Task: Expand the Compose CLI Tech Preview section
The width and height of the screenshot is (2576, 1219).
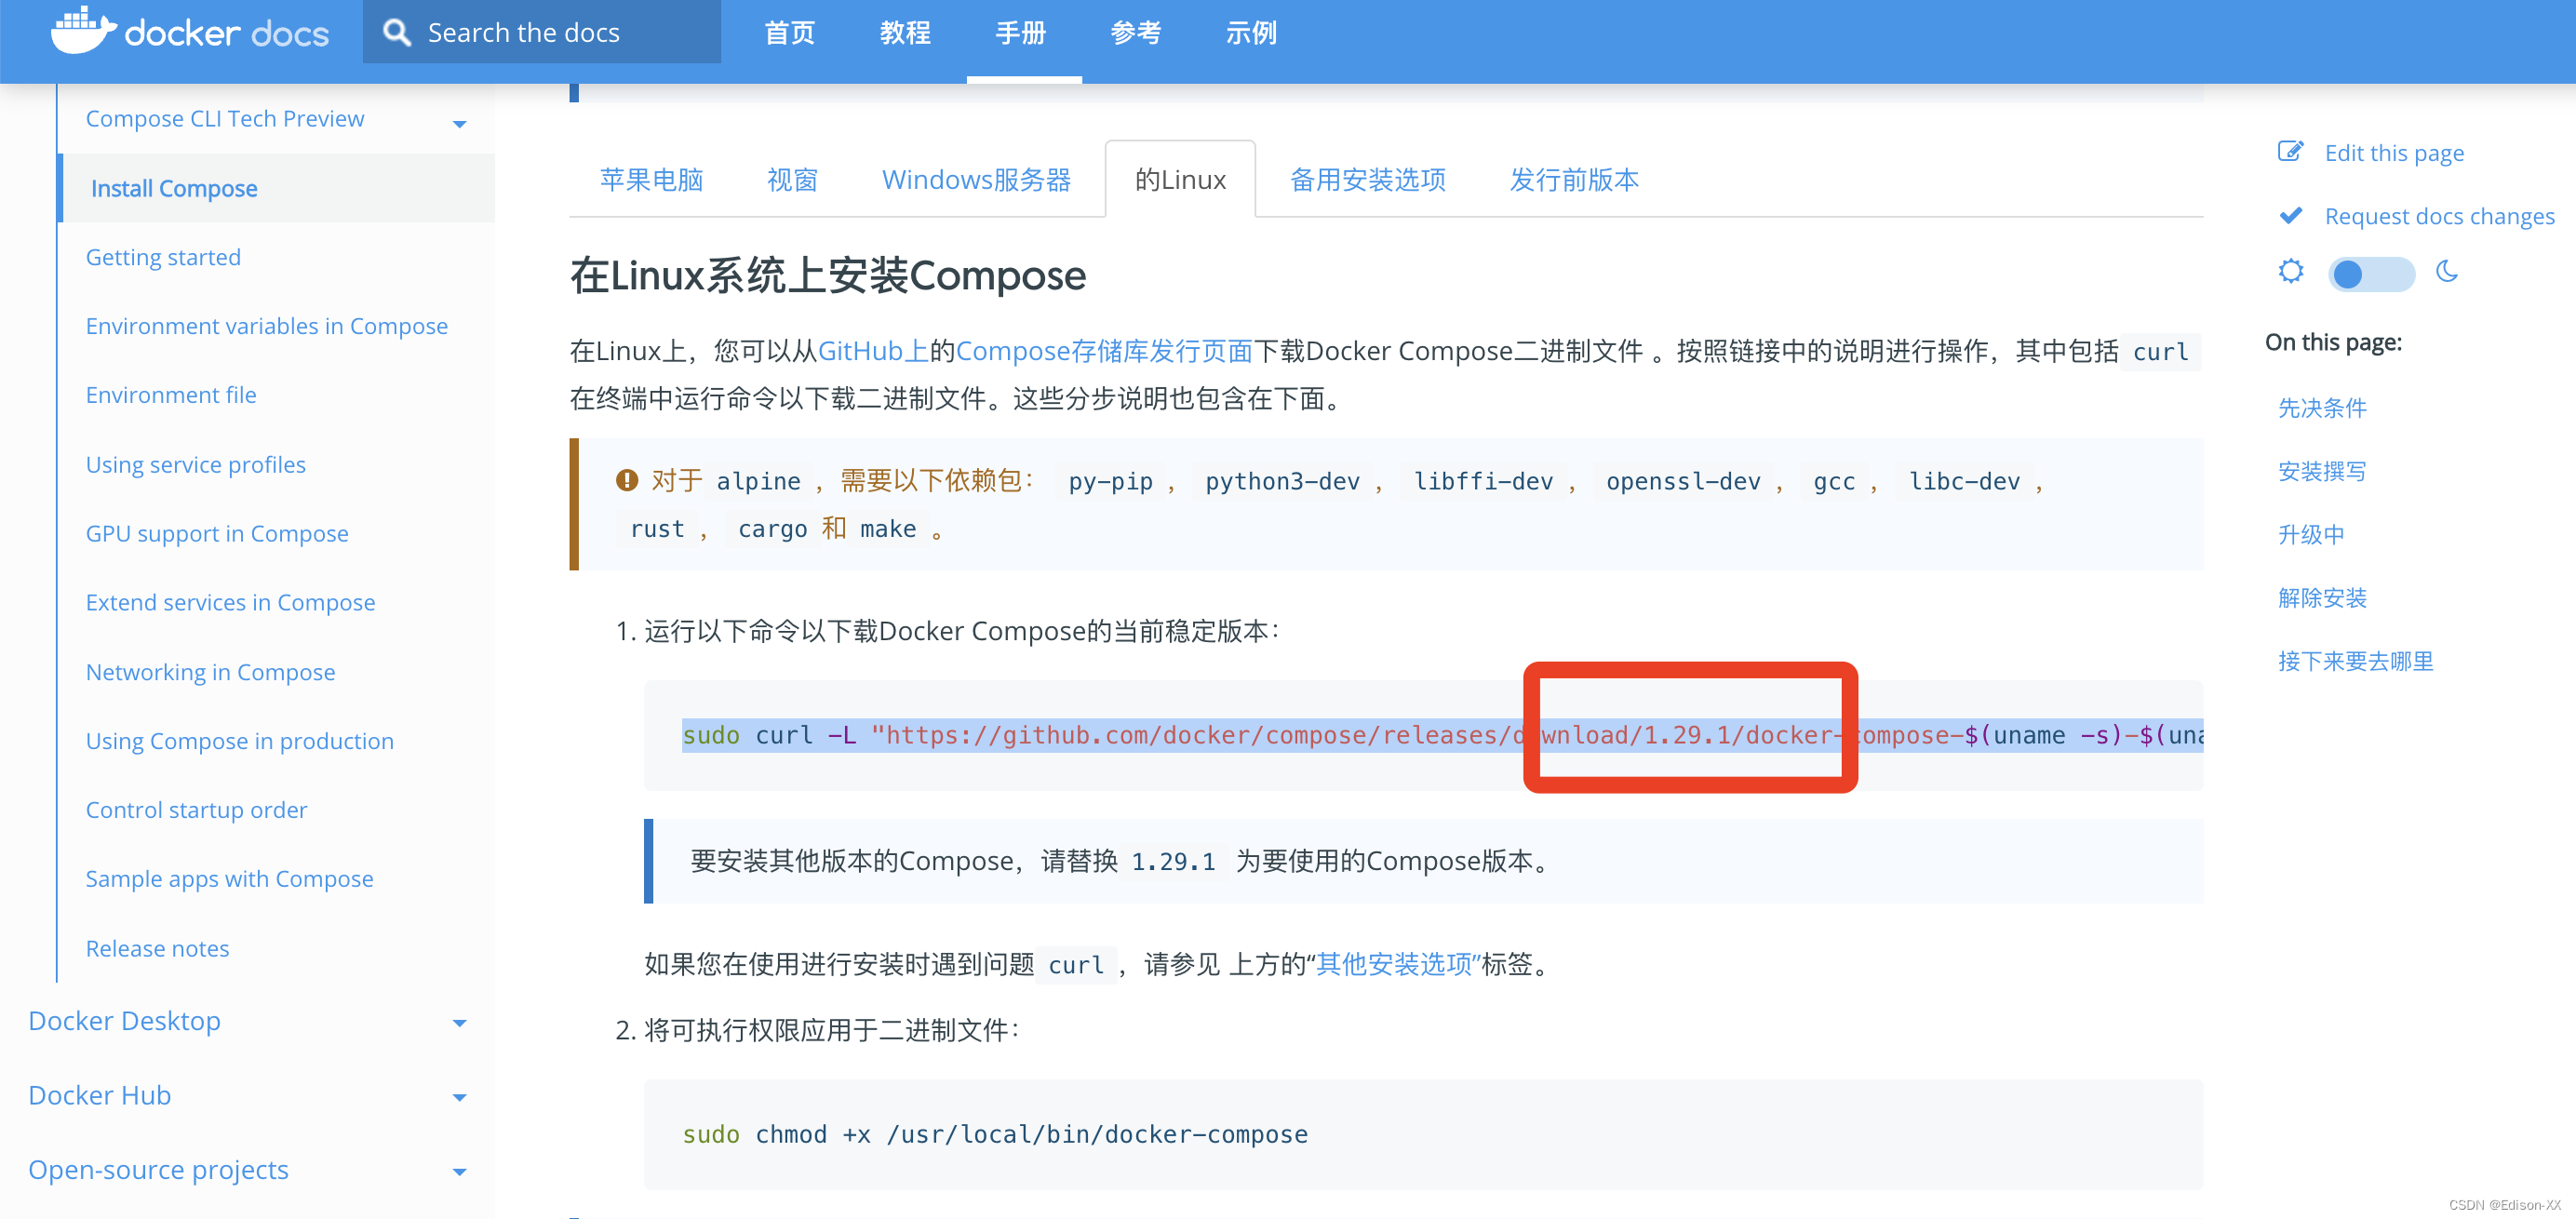Action: pyautogui.click(x=459, y=123)
